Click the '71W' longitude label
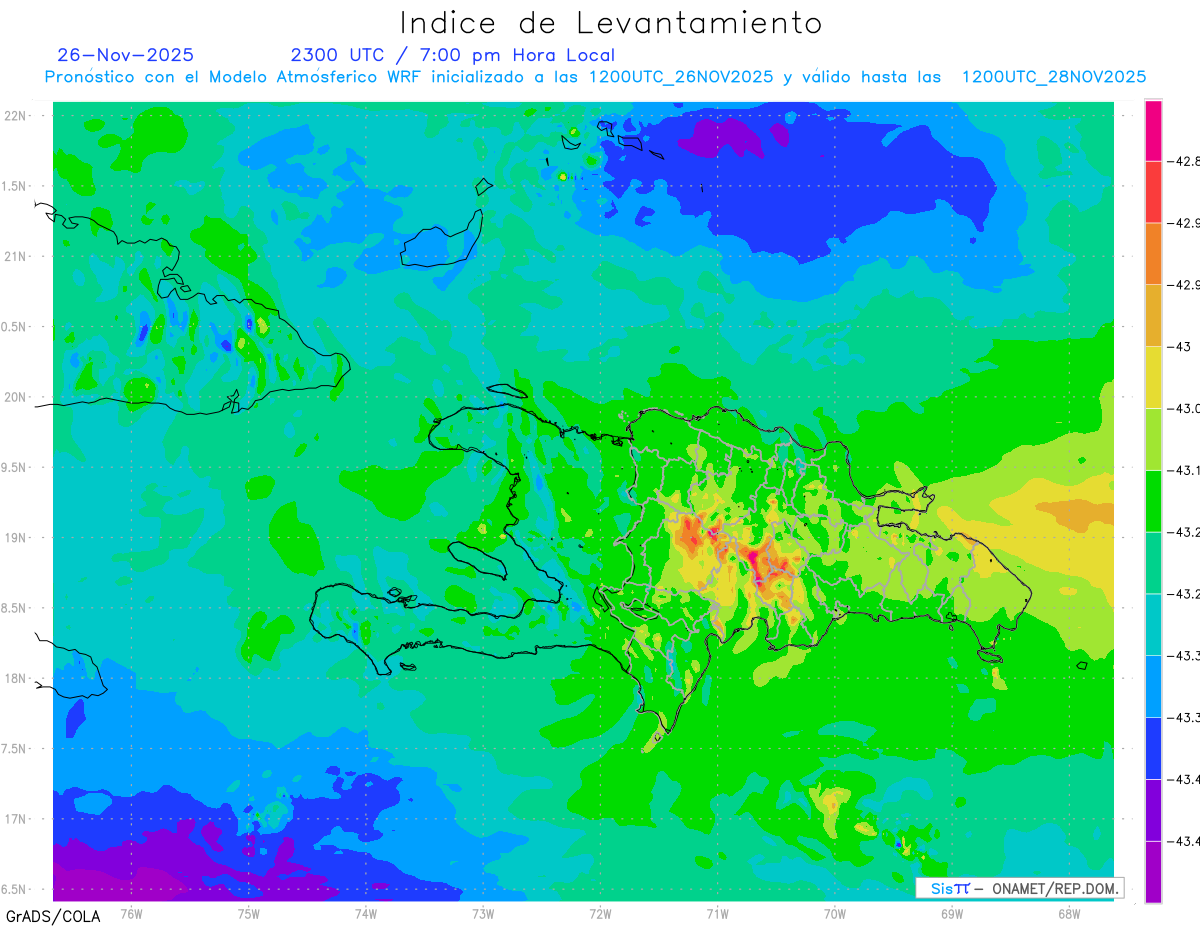1200x927 pixels. (x=717, y=914)
